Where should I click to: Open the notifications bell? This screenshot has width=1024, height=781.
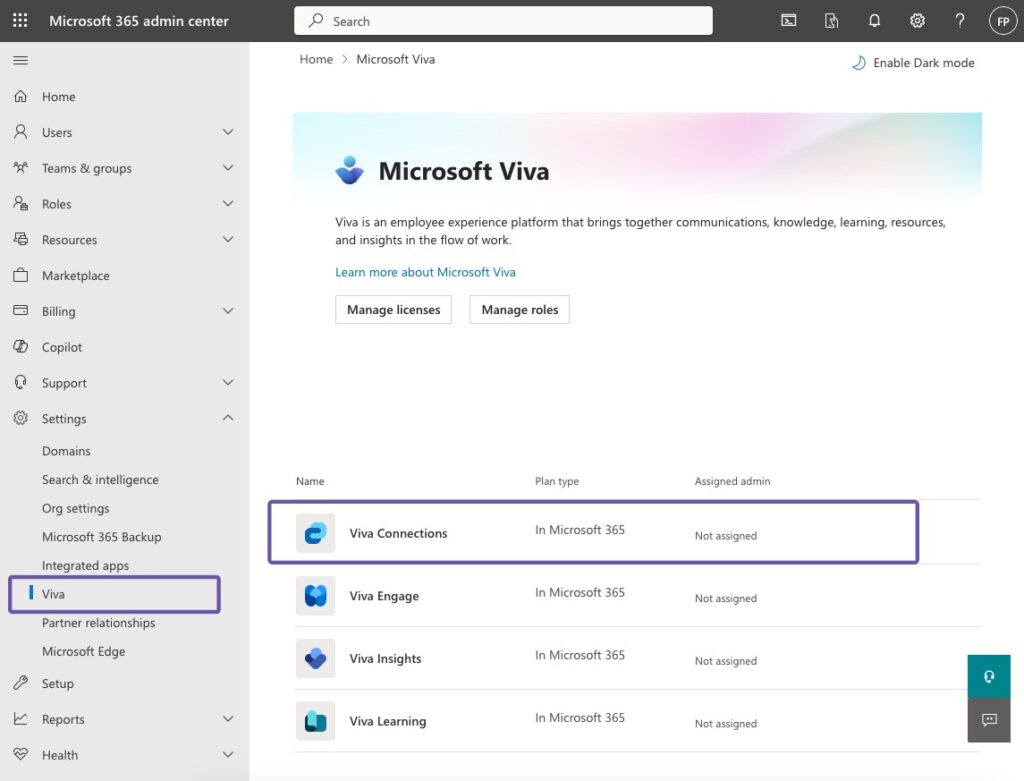[x=874, y=20]
